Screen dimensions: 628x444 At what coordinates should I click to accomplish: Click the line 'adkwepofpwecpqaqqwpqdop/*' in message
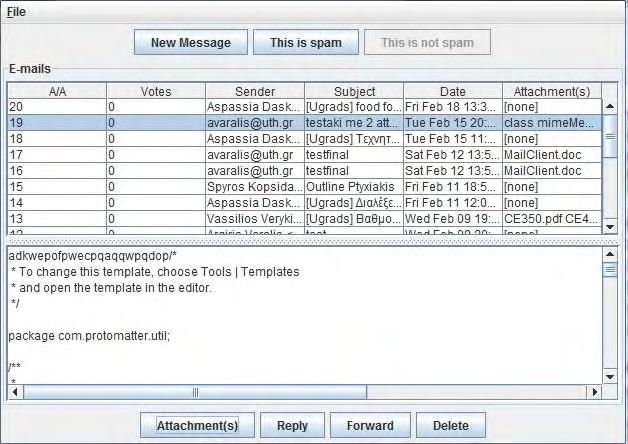pyautogui.click(x=93, y=255)
